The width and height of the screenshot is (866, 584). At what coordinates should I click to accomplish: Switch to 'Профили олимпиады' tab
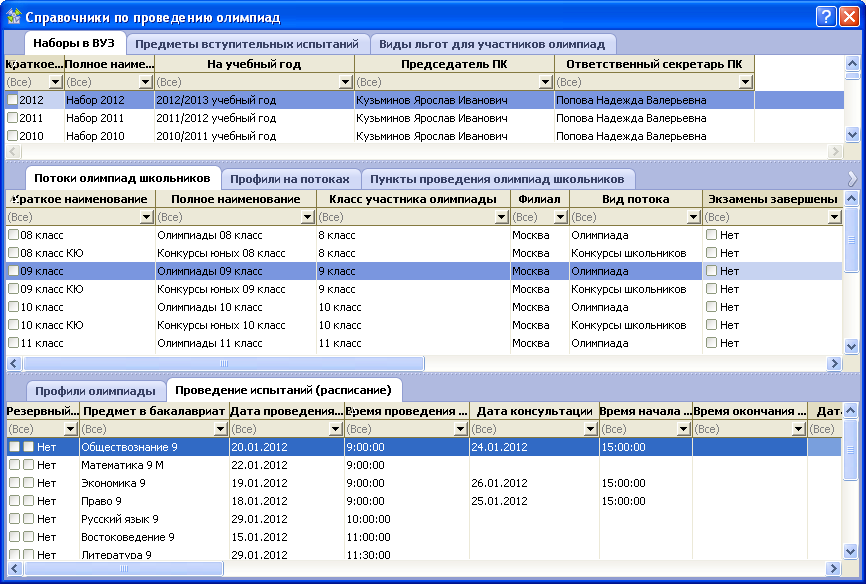[96, 391]
